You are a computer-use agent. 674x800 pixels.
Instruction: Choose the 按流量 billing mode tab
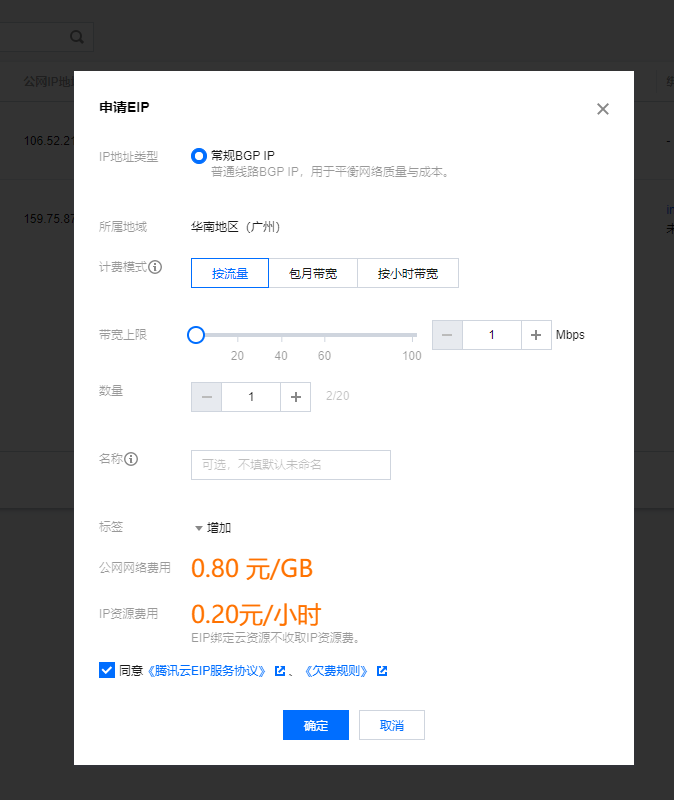pyautogui.click(x=230, y=273)
